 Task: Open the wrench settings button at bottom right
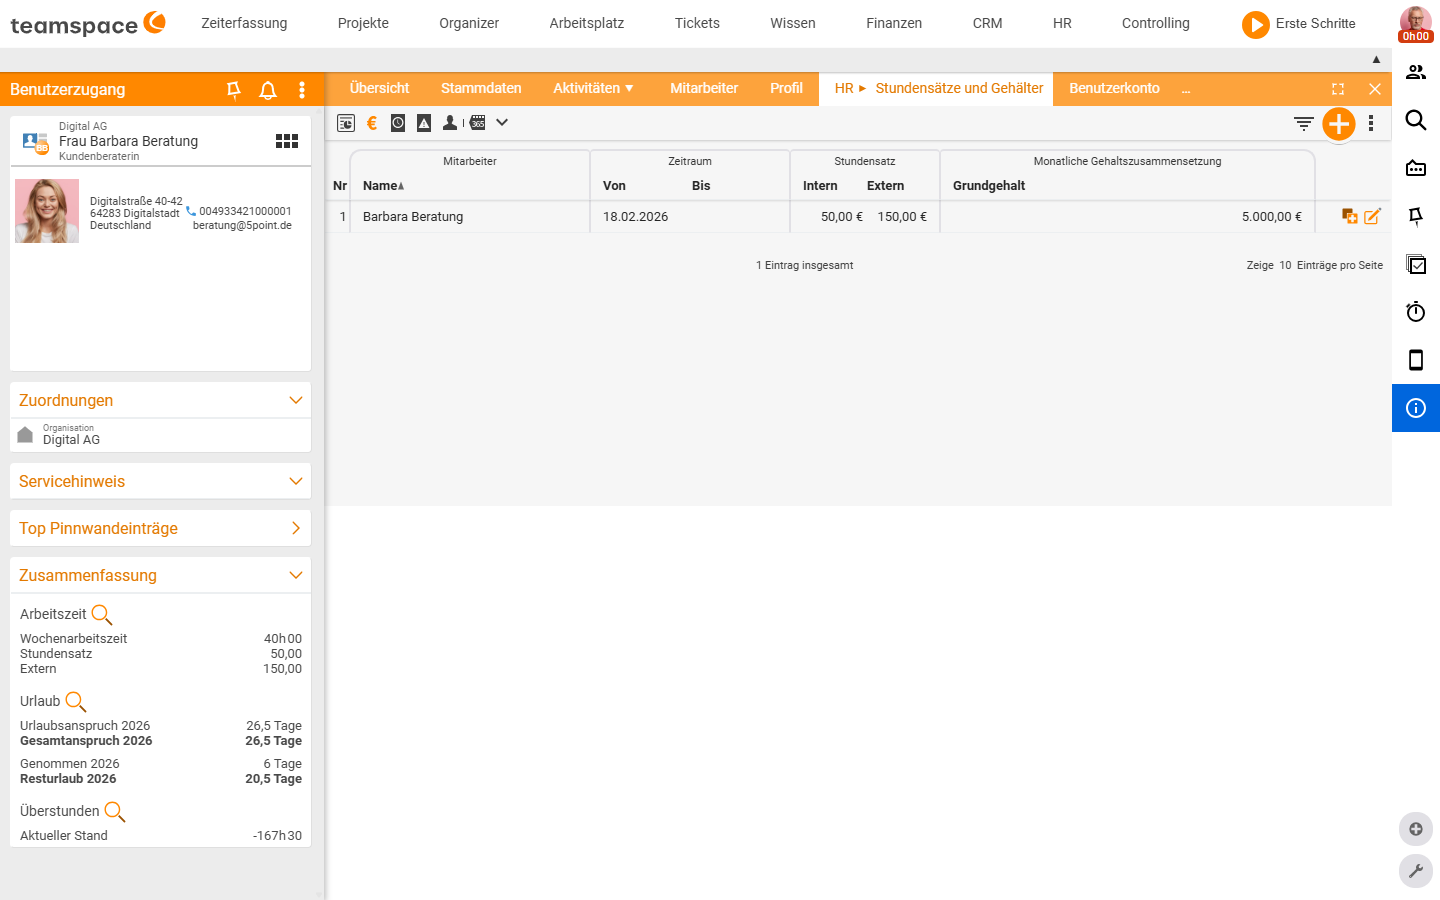coord(1416,871)
